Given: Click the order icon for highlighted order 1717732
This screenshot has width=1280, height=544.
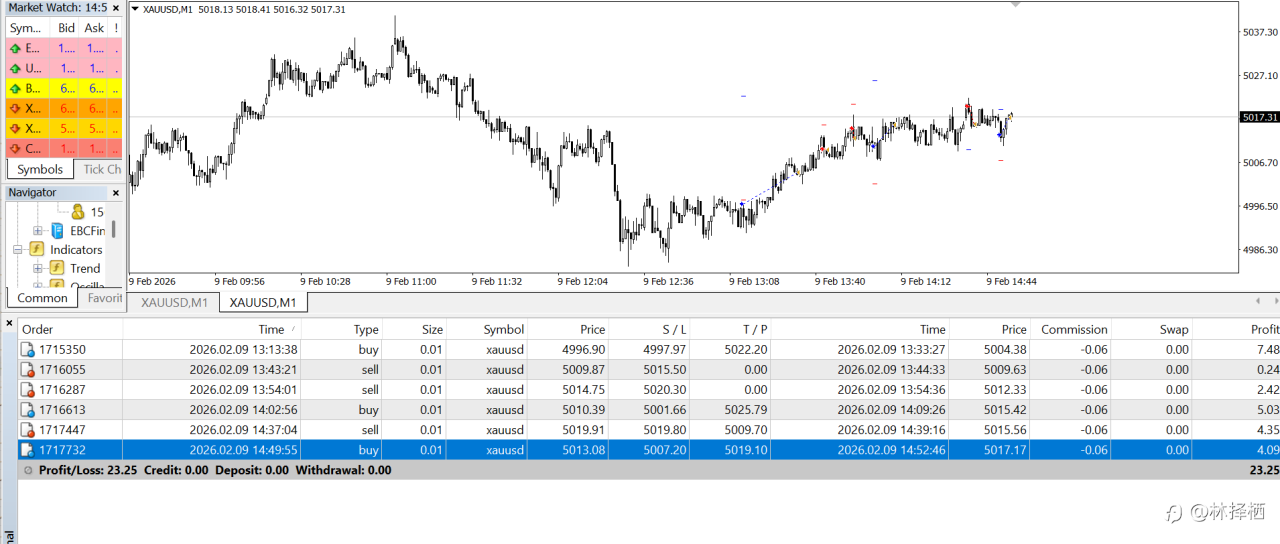Looking at the screenshot, I should (x=28, y=450).
